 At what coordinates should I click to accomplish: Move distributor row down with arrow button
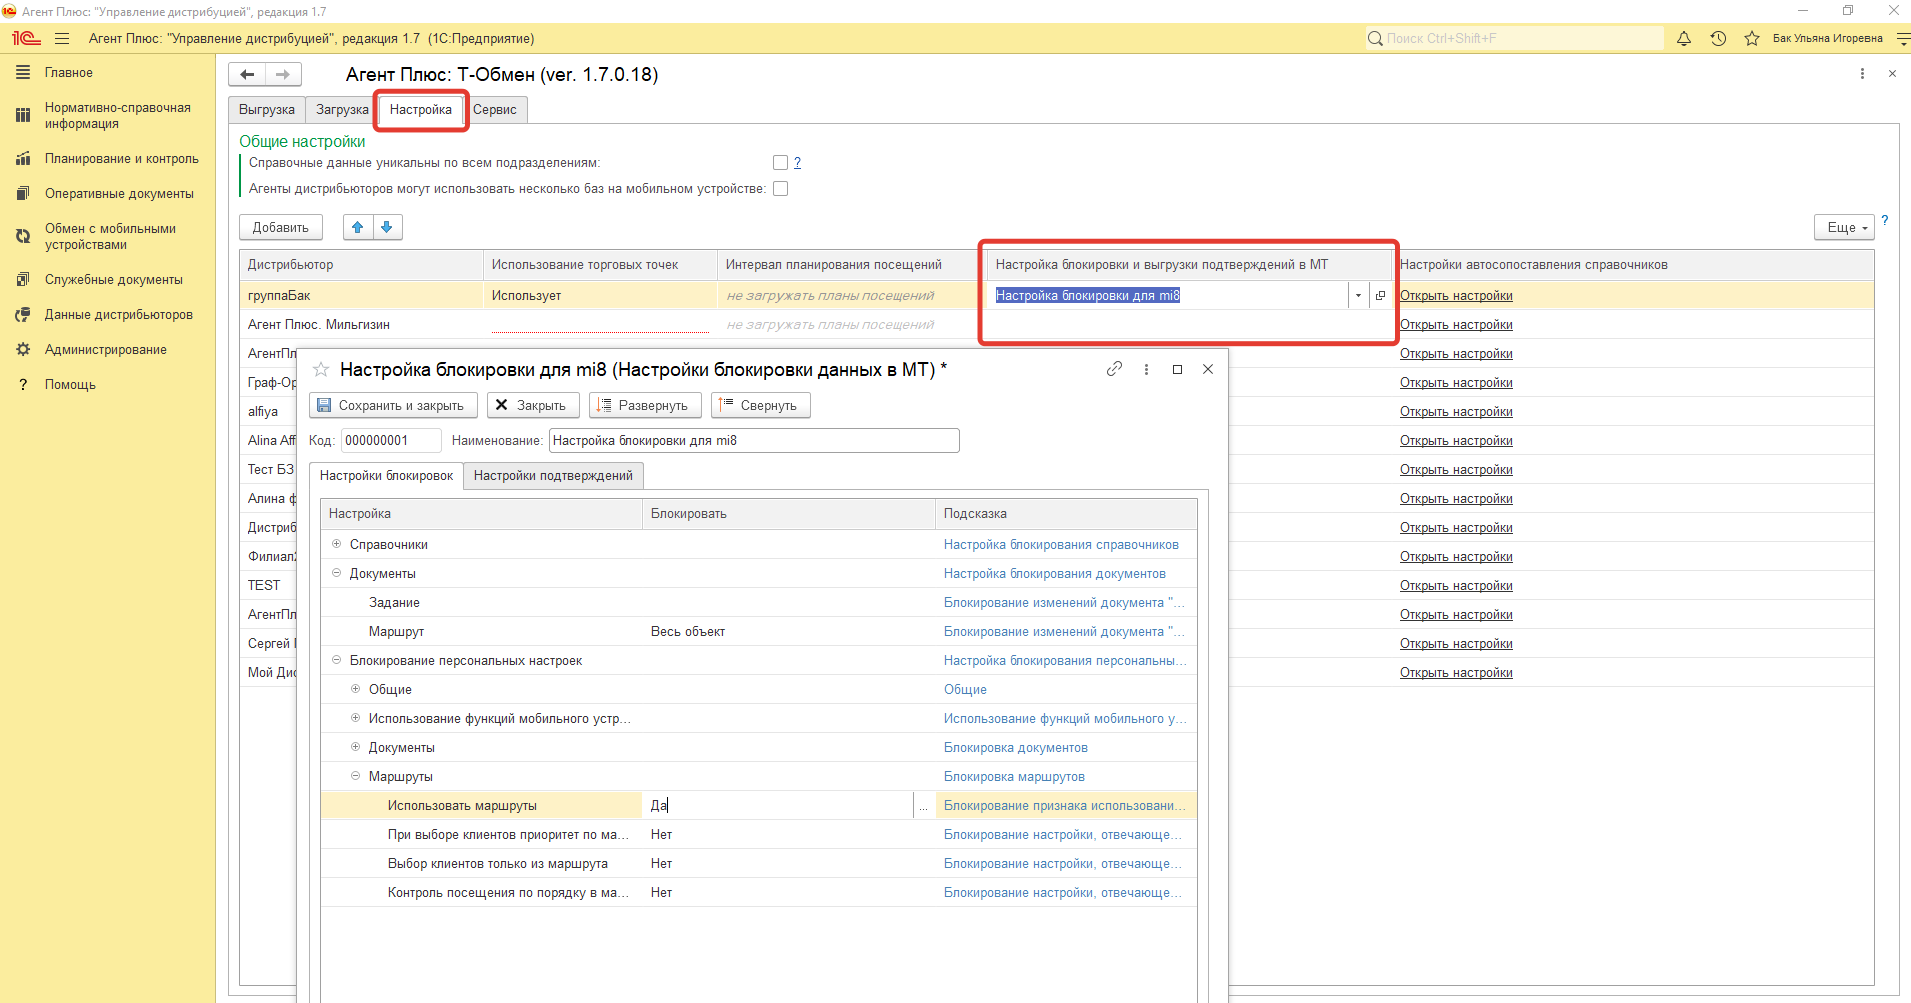tap(387, 228)
